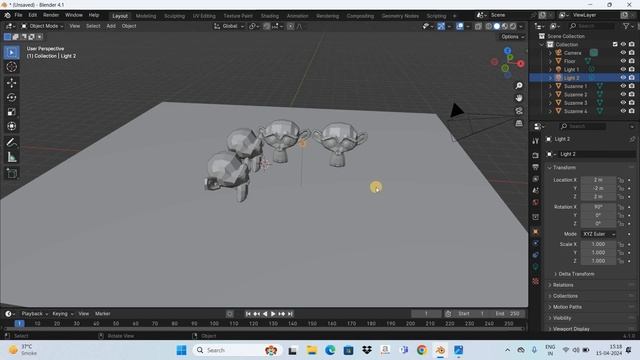
Task: Open the Output properties tab icon
Action: coord(536,167)
